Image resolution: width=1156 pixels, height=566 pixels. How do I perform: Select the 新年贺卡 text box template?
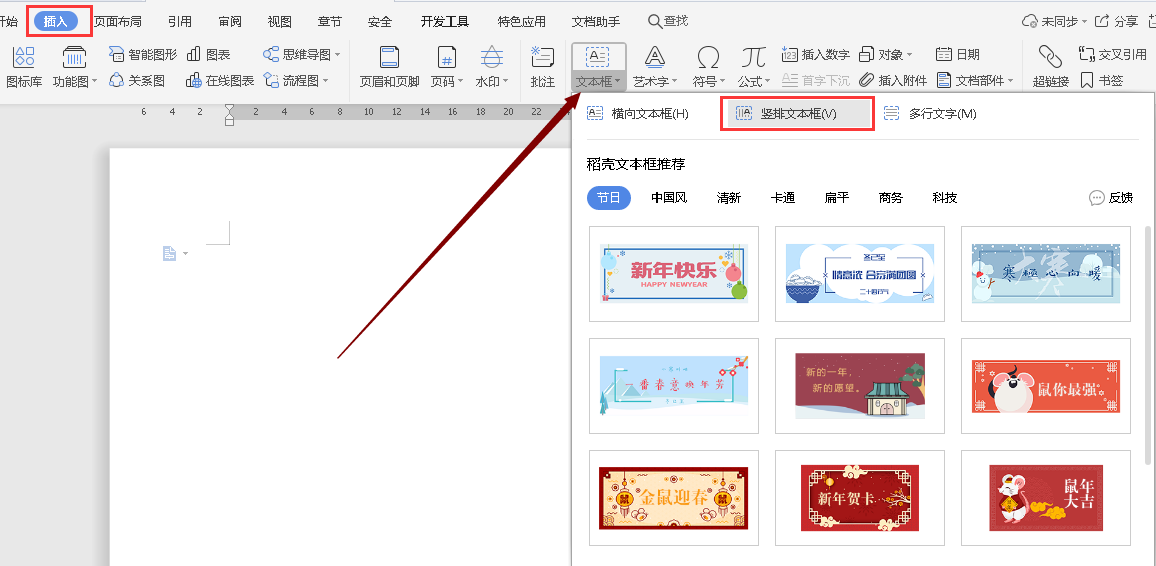tap(860, 497)
